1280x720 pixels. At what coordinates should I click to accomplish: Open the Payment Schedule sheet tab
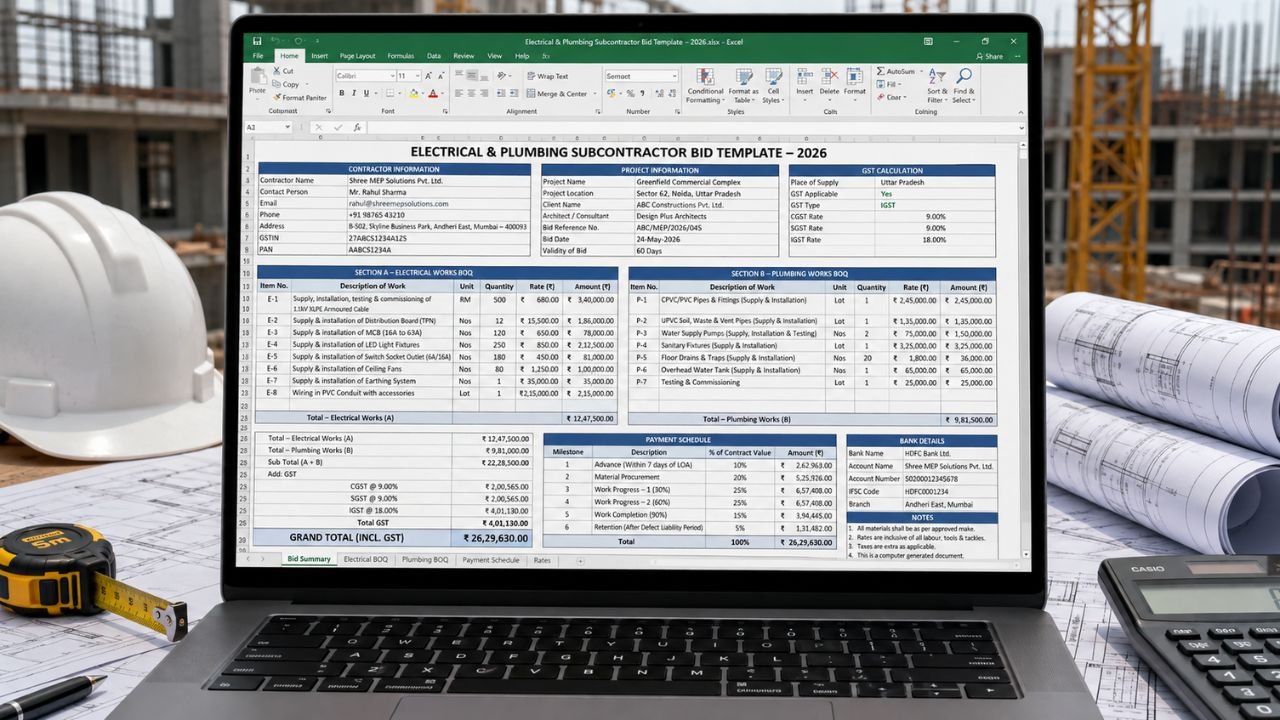click(490, 560)
